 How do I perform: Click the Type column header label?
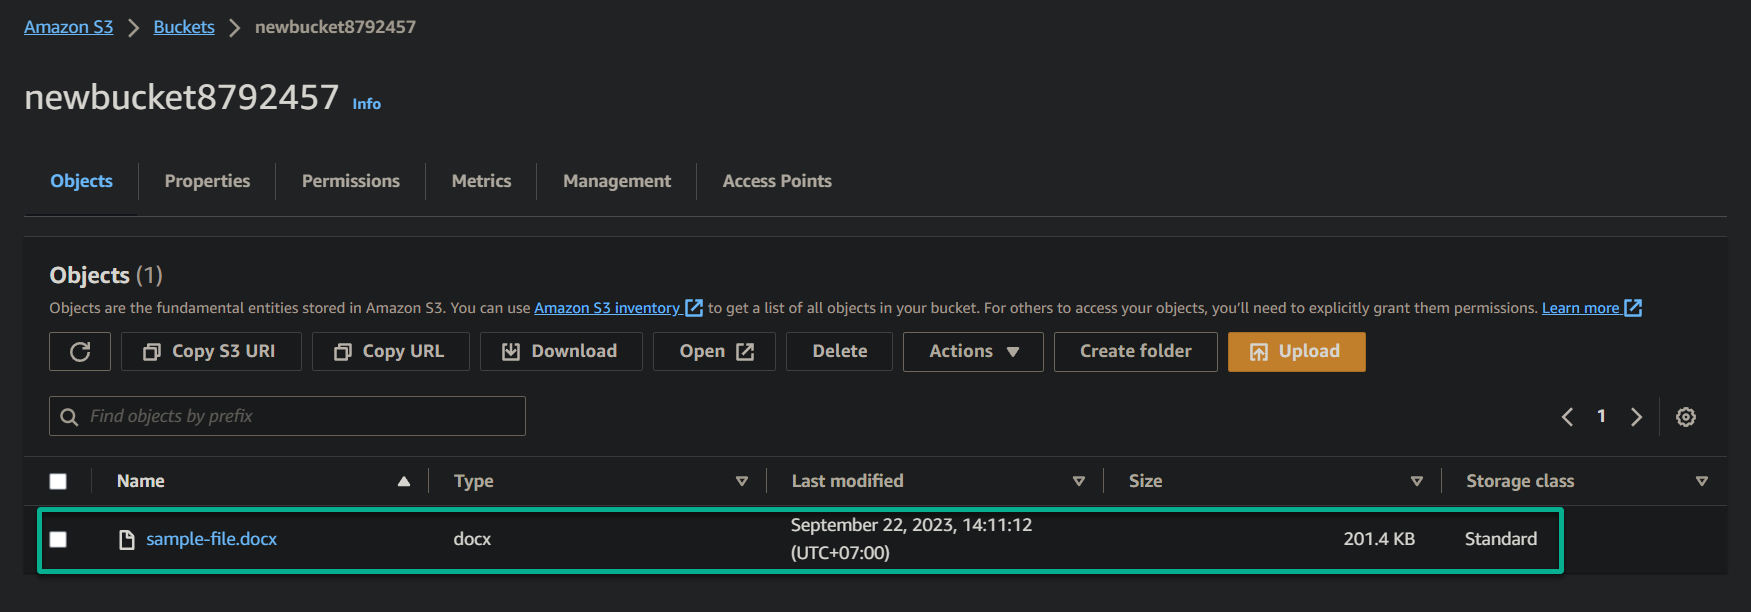pyautogui.click(x=473, y=481)
